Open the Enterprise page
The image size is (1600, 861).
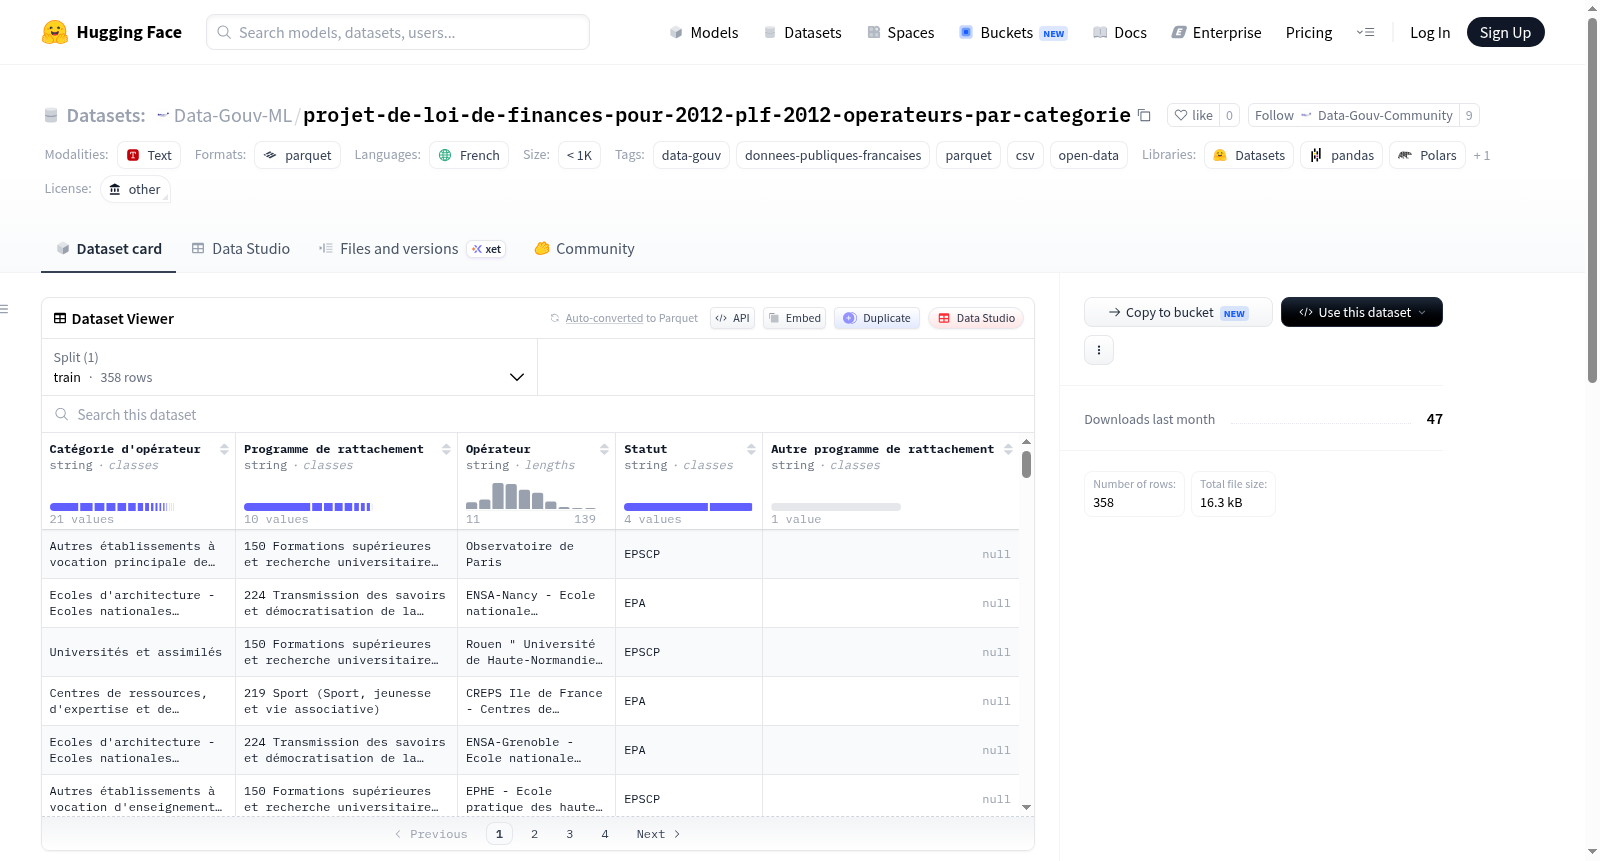coord(1216,33)
